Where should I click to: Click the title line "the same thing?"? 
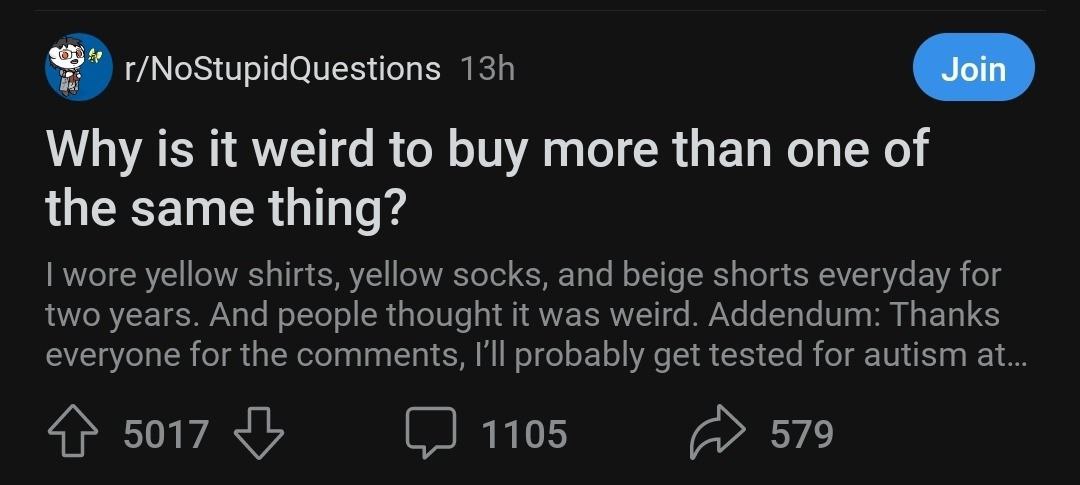click(x=225, y=207)
